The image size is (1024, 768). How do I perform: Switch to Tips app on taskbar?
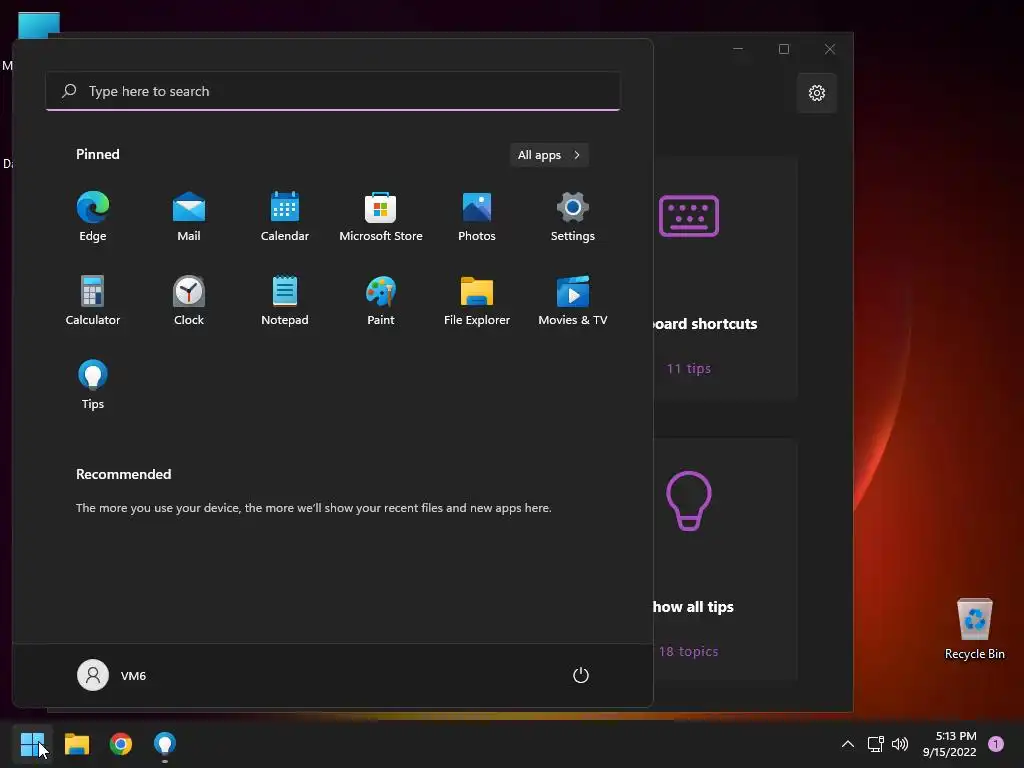tap(165, 744)
